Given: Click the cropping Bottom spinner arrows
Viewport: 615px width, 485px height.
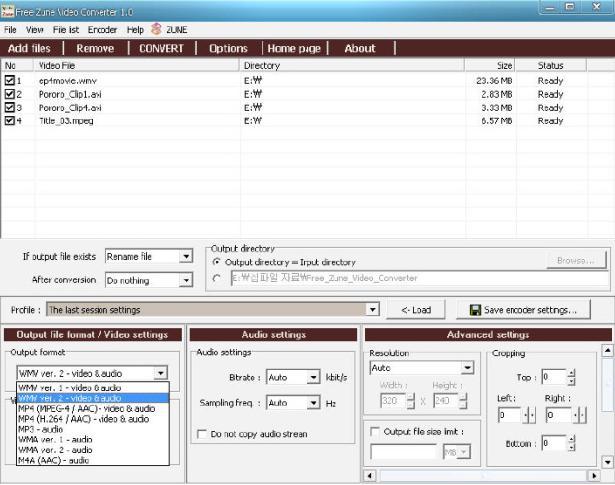Looking at the screenshot, I should (571, 443).
